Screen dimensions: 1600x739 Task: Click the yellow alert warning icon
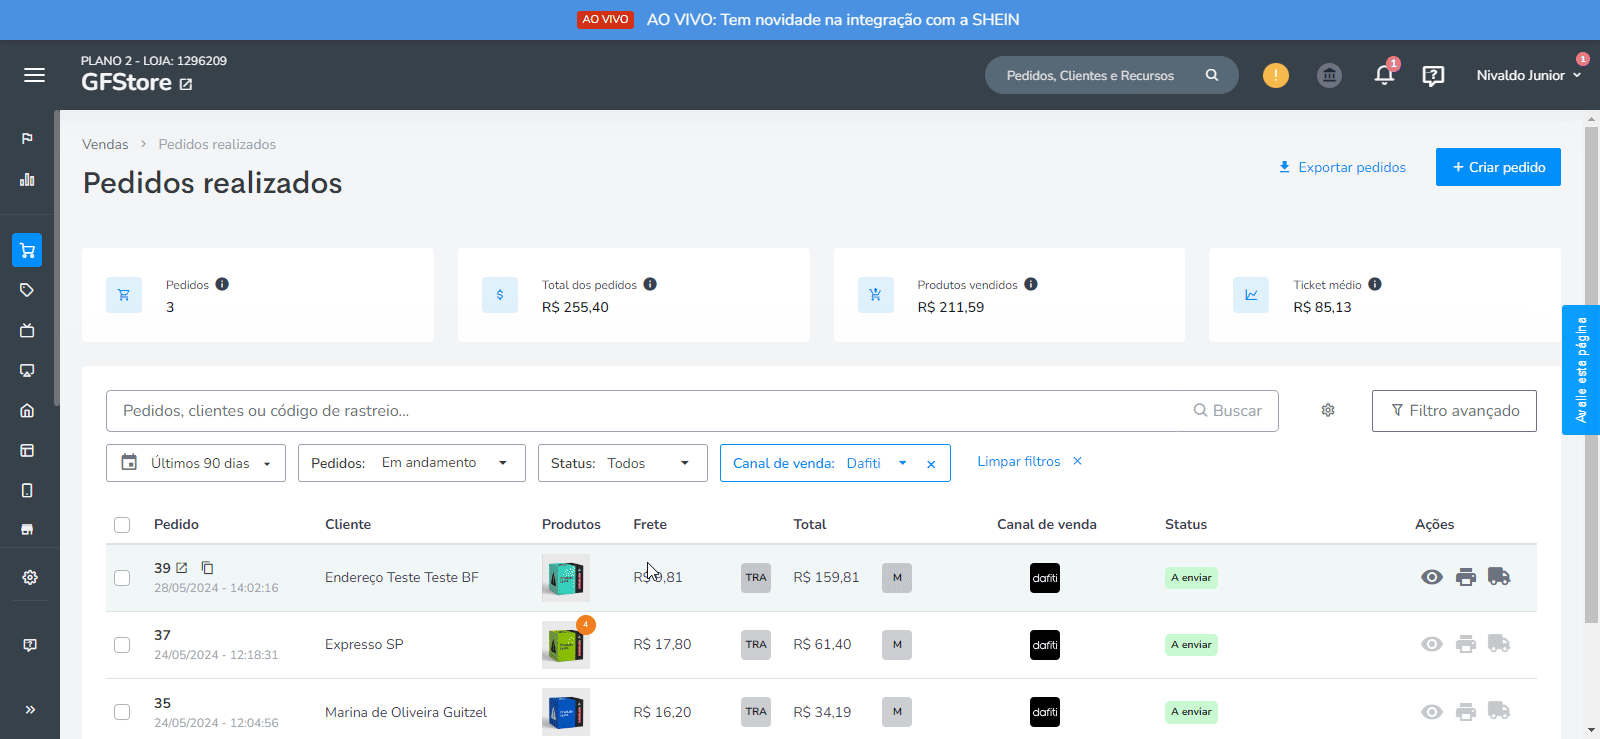click(x=1276, y=75)
